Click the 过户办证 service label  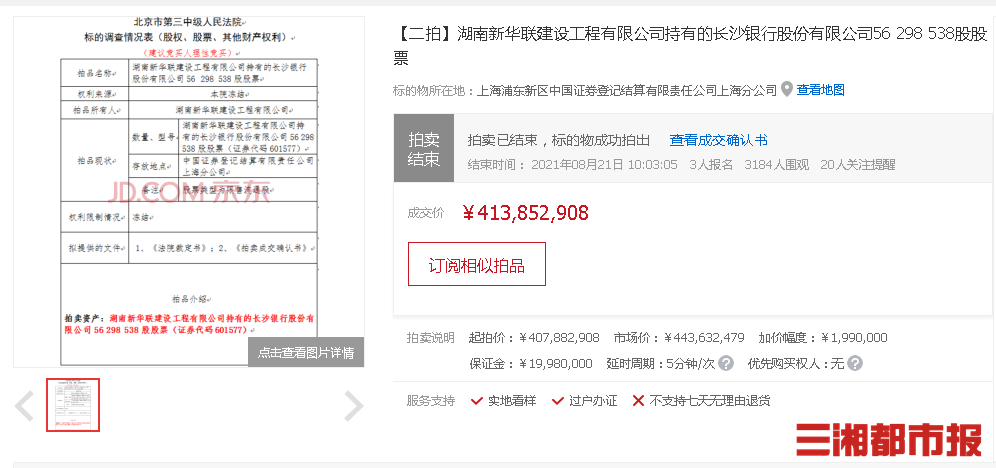[x=593, y=401]
